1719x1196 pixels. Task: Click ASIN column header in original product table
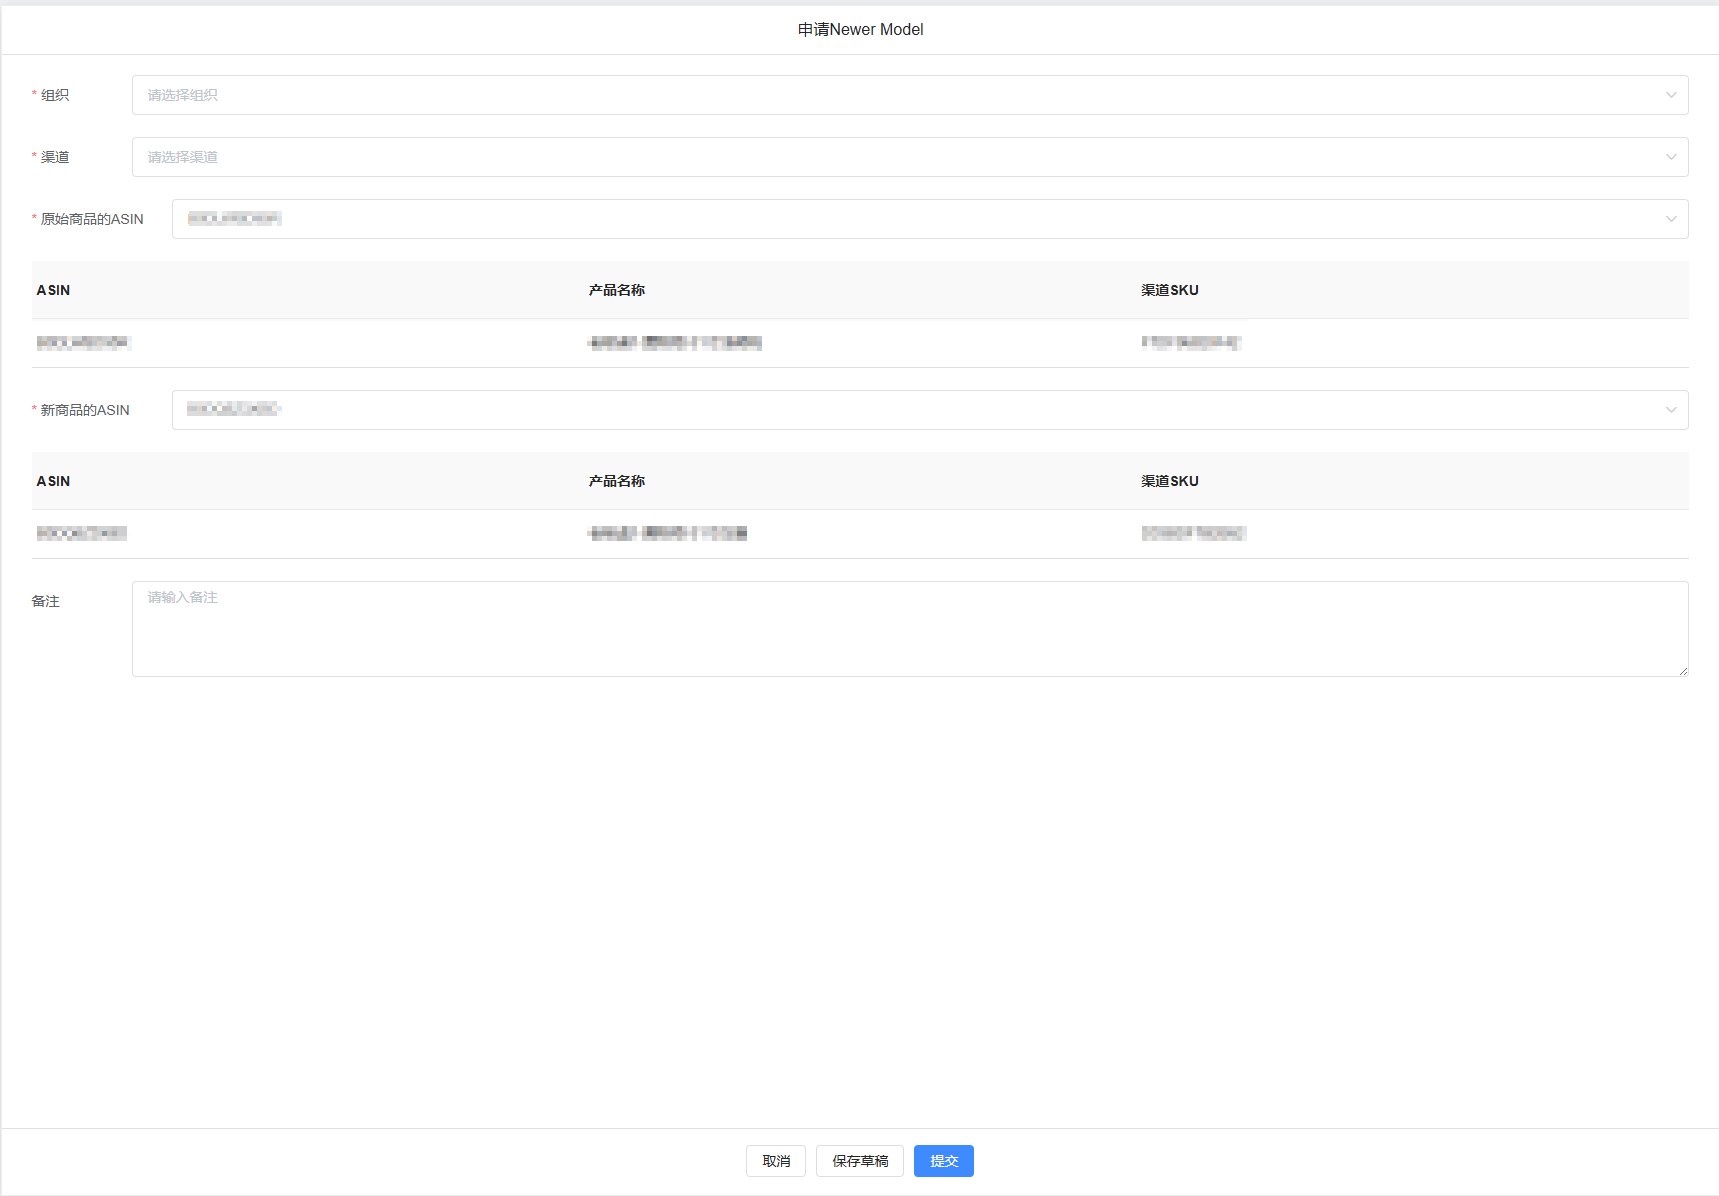click(54, 290)
